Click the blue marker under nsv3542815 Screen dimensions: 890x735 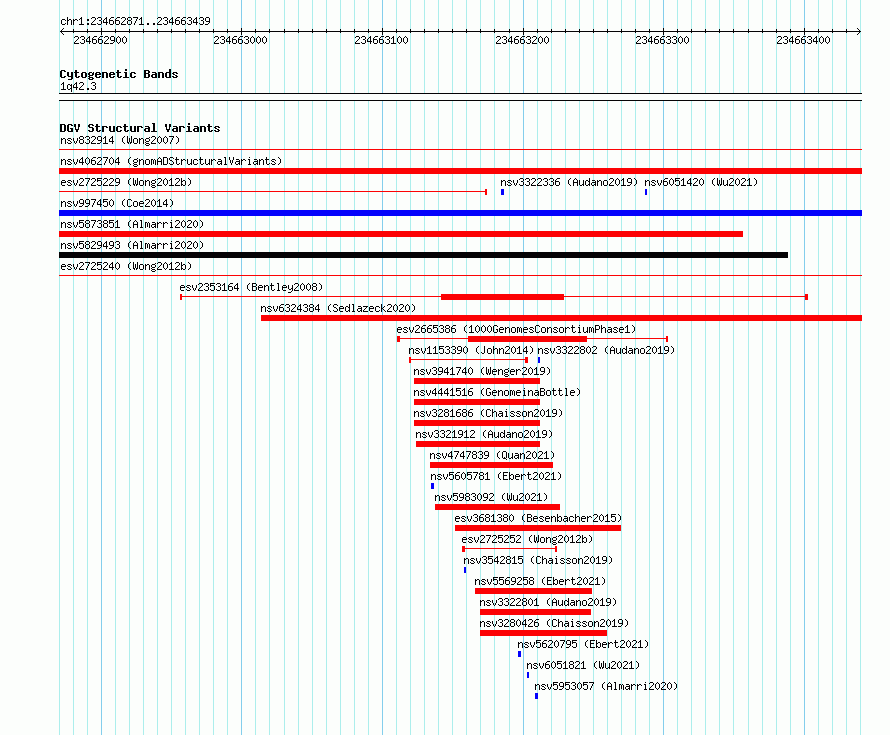465,570
